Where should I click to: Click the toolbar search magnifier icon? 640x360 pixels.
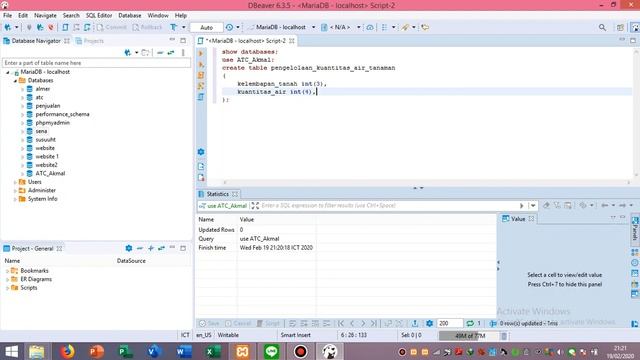coord(602,27)
